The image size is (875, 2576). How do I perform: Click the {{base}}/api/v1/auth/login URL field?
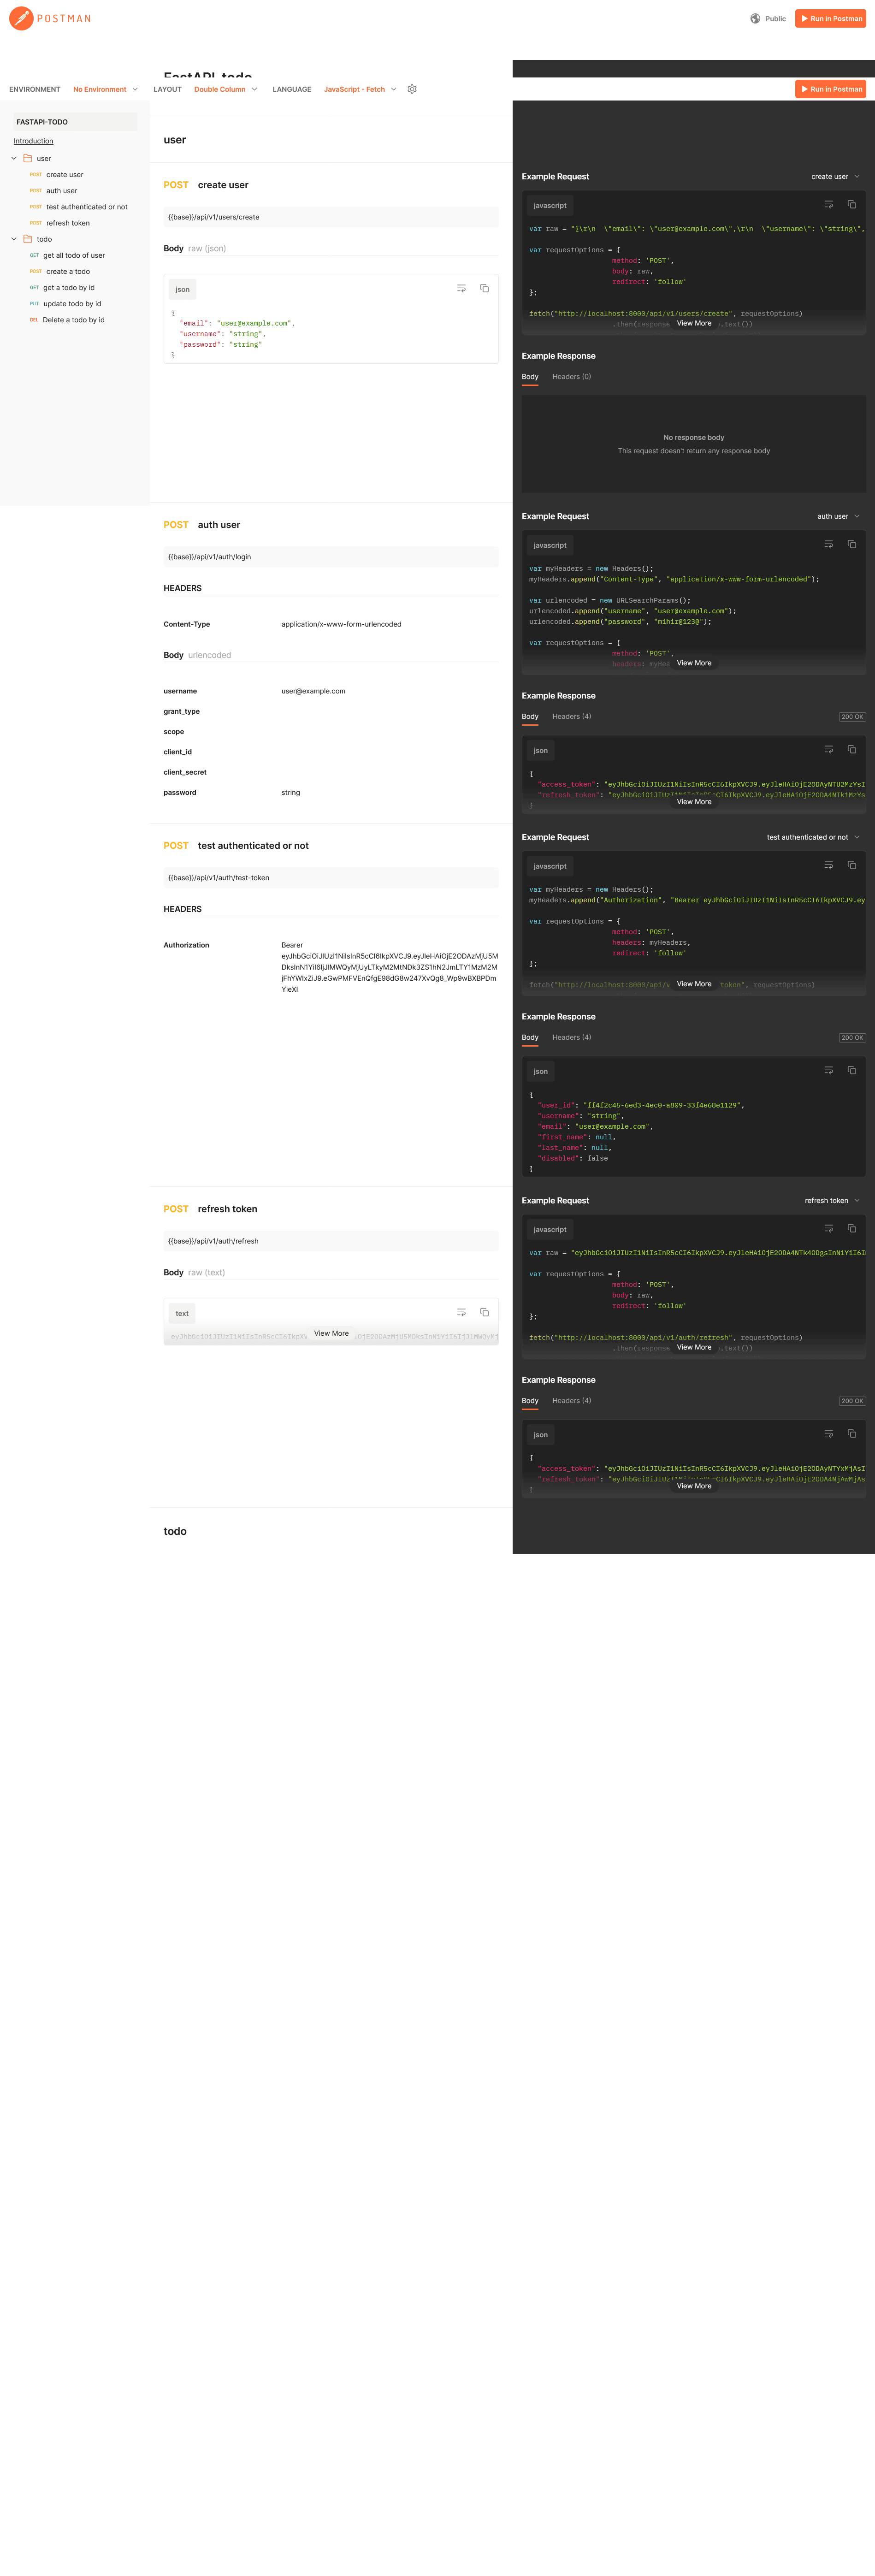331,557
